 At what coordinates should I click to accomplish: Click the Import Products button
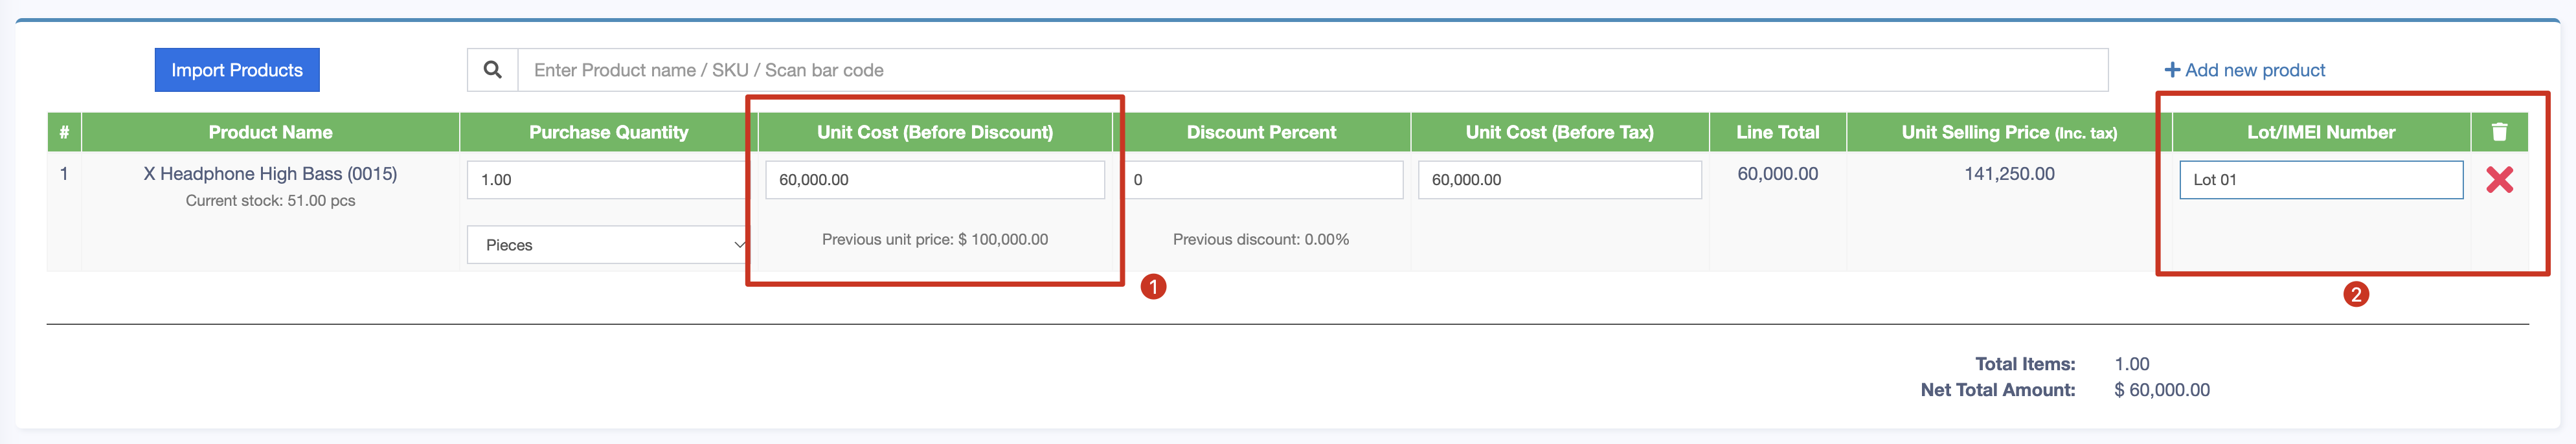coord(237,70)
